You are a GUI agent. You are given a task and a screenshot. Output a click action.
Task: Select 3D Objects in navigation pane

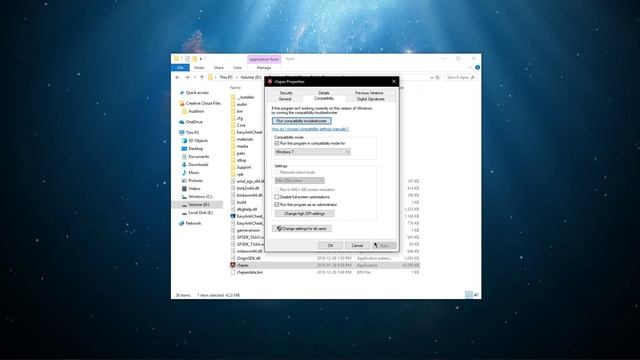click(198, 140)
